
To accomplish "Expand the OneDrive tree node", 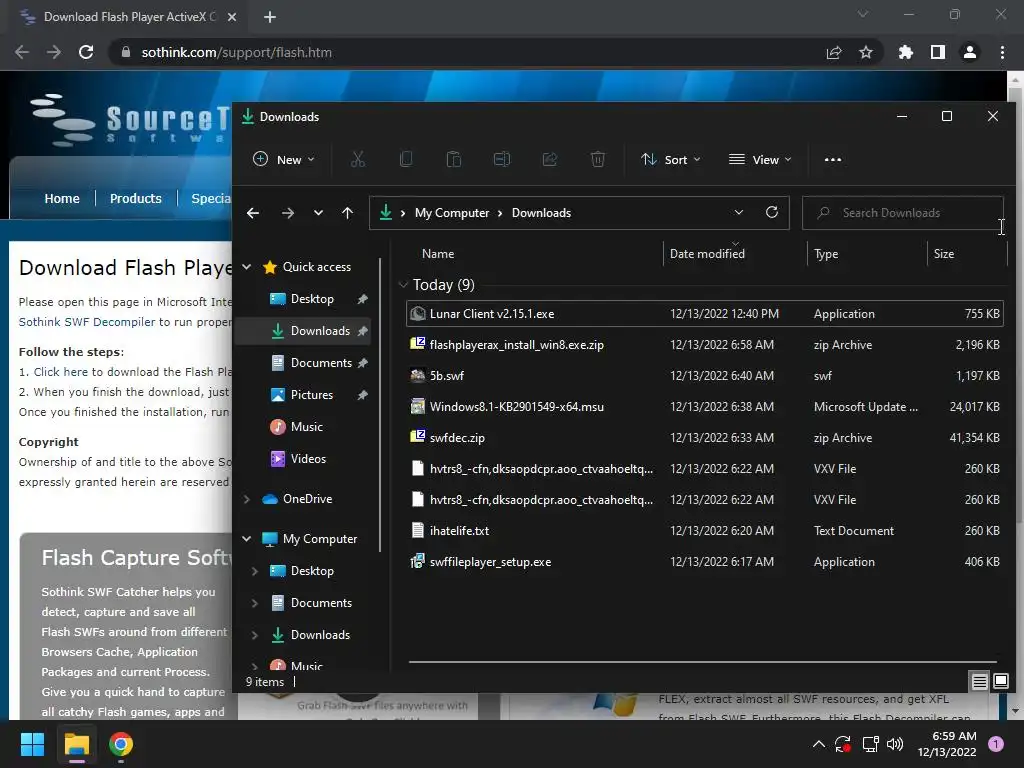I will (247, 499).
